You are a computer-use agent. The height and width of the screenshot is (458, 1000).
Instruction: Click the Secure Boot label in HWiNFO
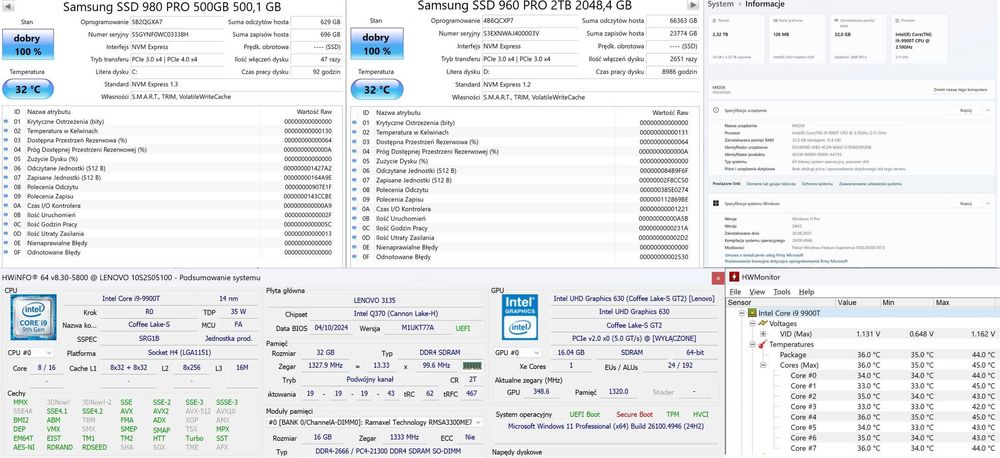(x=634, y=414)
